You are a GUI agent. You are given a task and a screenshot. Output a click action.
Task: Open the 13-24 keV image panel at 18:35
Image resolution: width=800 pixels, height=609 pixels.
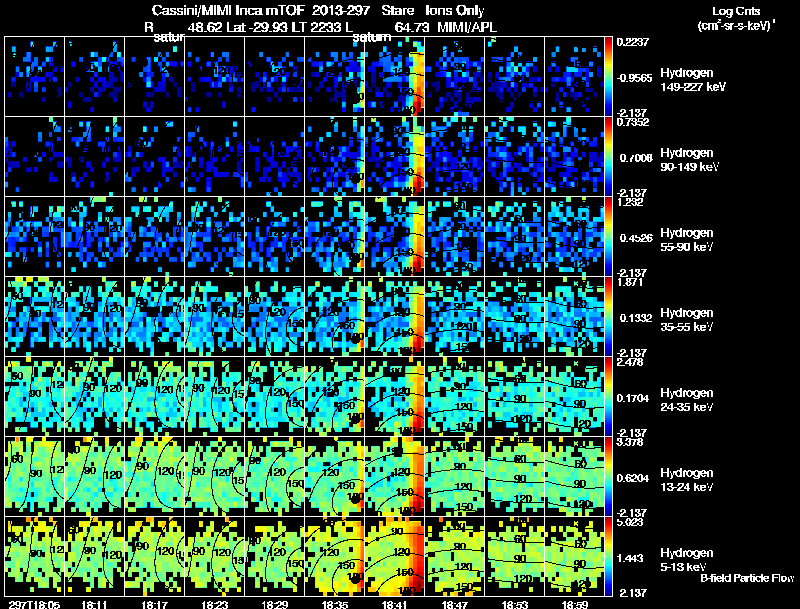335,476
